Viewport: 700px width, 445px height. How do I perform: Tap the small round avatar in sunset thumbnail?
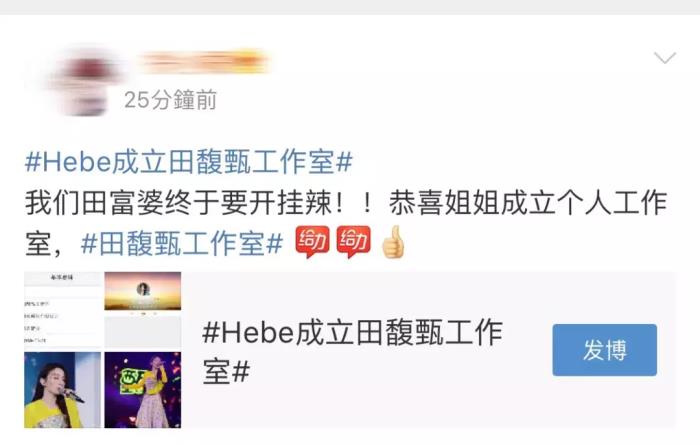(143, 289)
